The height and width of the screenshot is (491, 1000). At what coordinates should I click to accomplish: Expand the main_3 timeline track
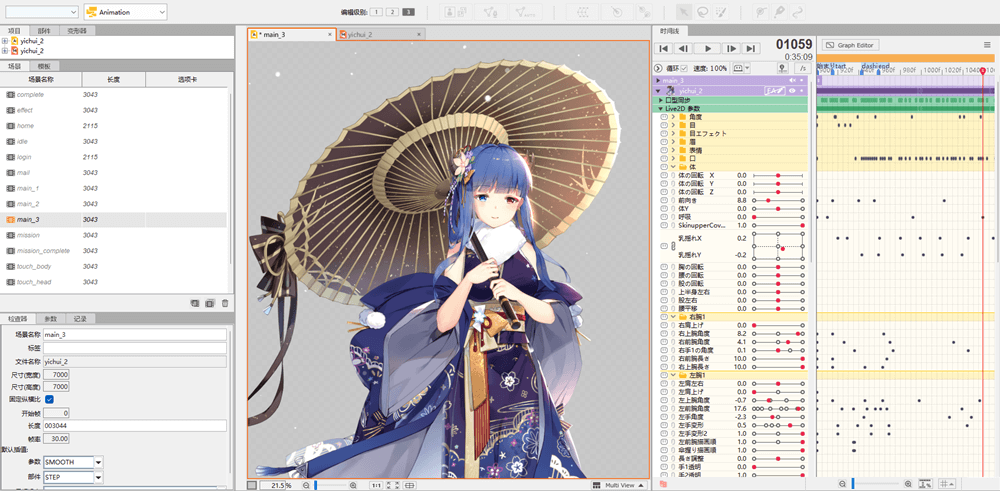click(x=658, y=81)
